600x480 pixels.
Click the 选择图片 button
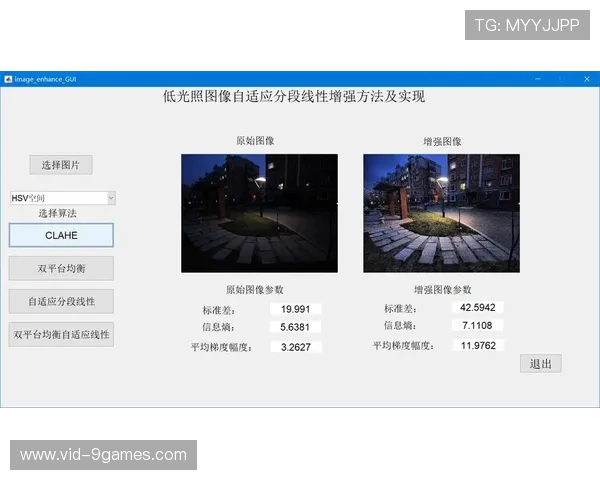61,165
